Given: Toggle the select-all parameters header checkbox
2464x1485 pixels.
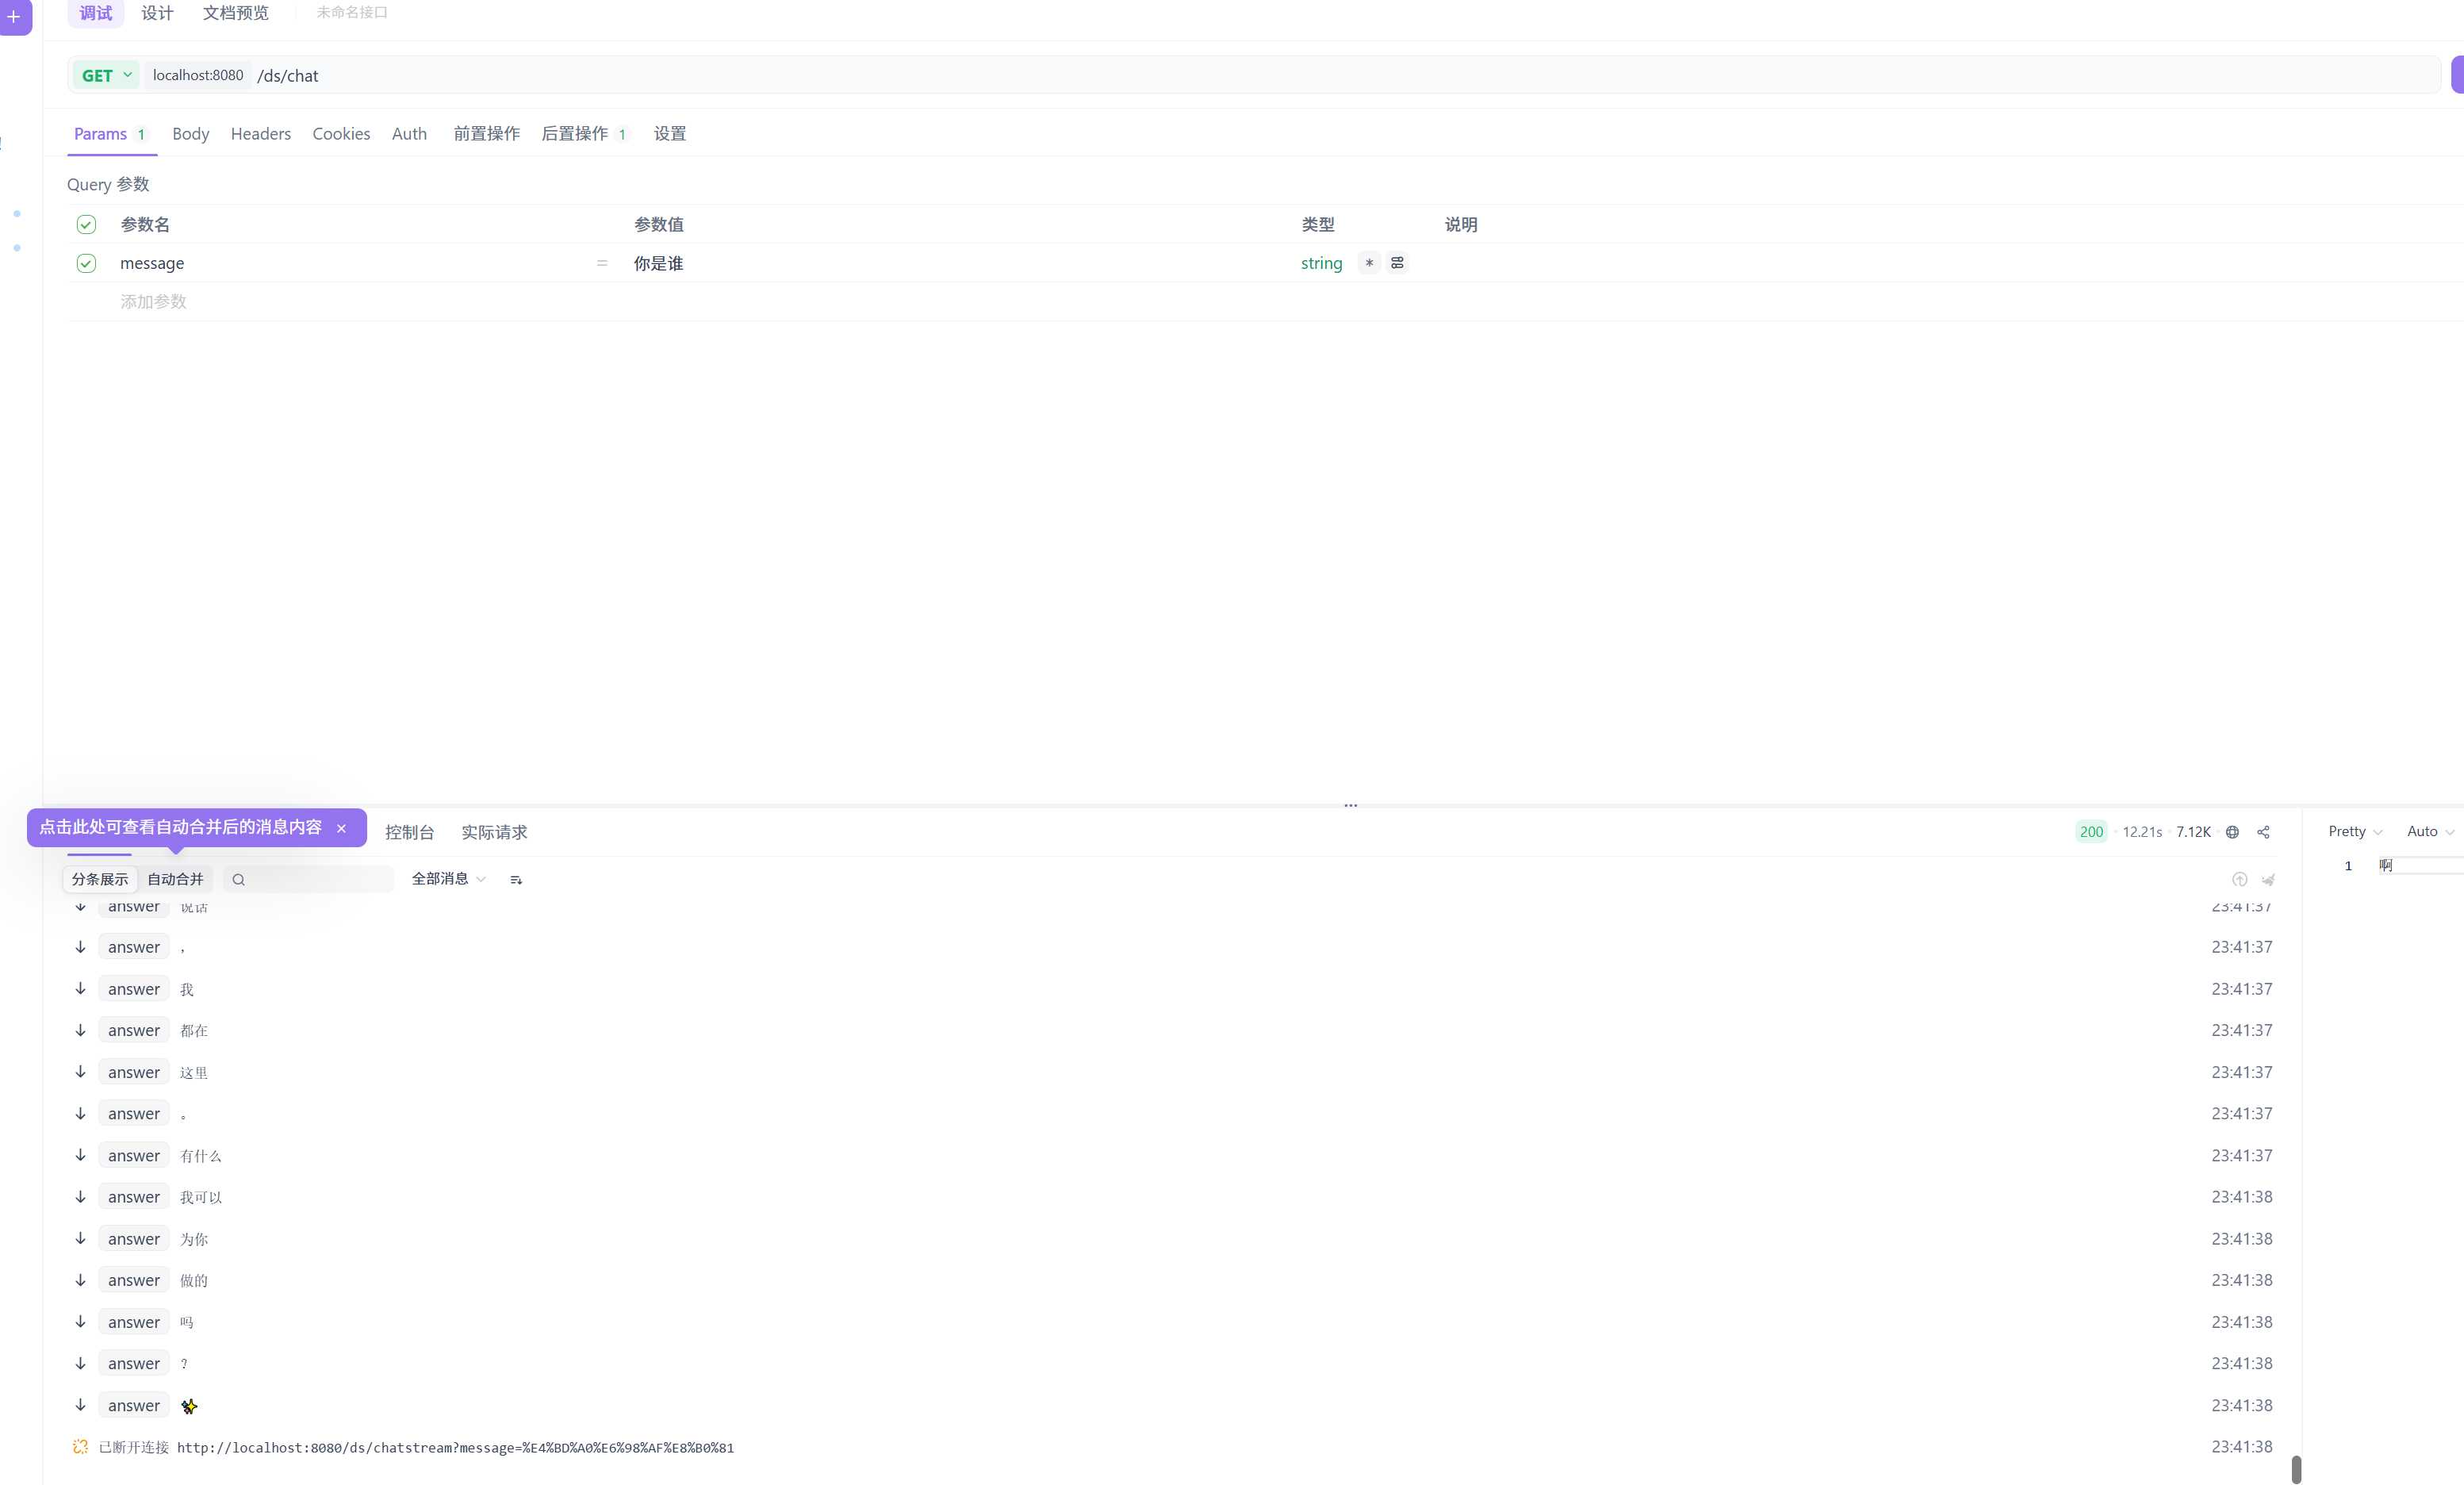Looking at the screenshot, I should click(x=86, y=224).
